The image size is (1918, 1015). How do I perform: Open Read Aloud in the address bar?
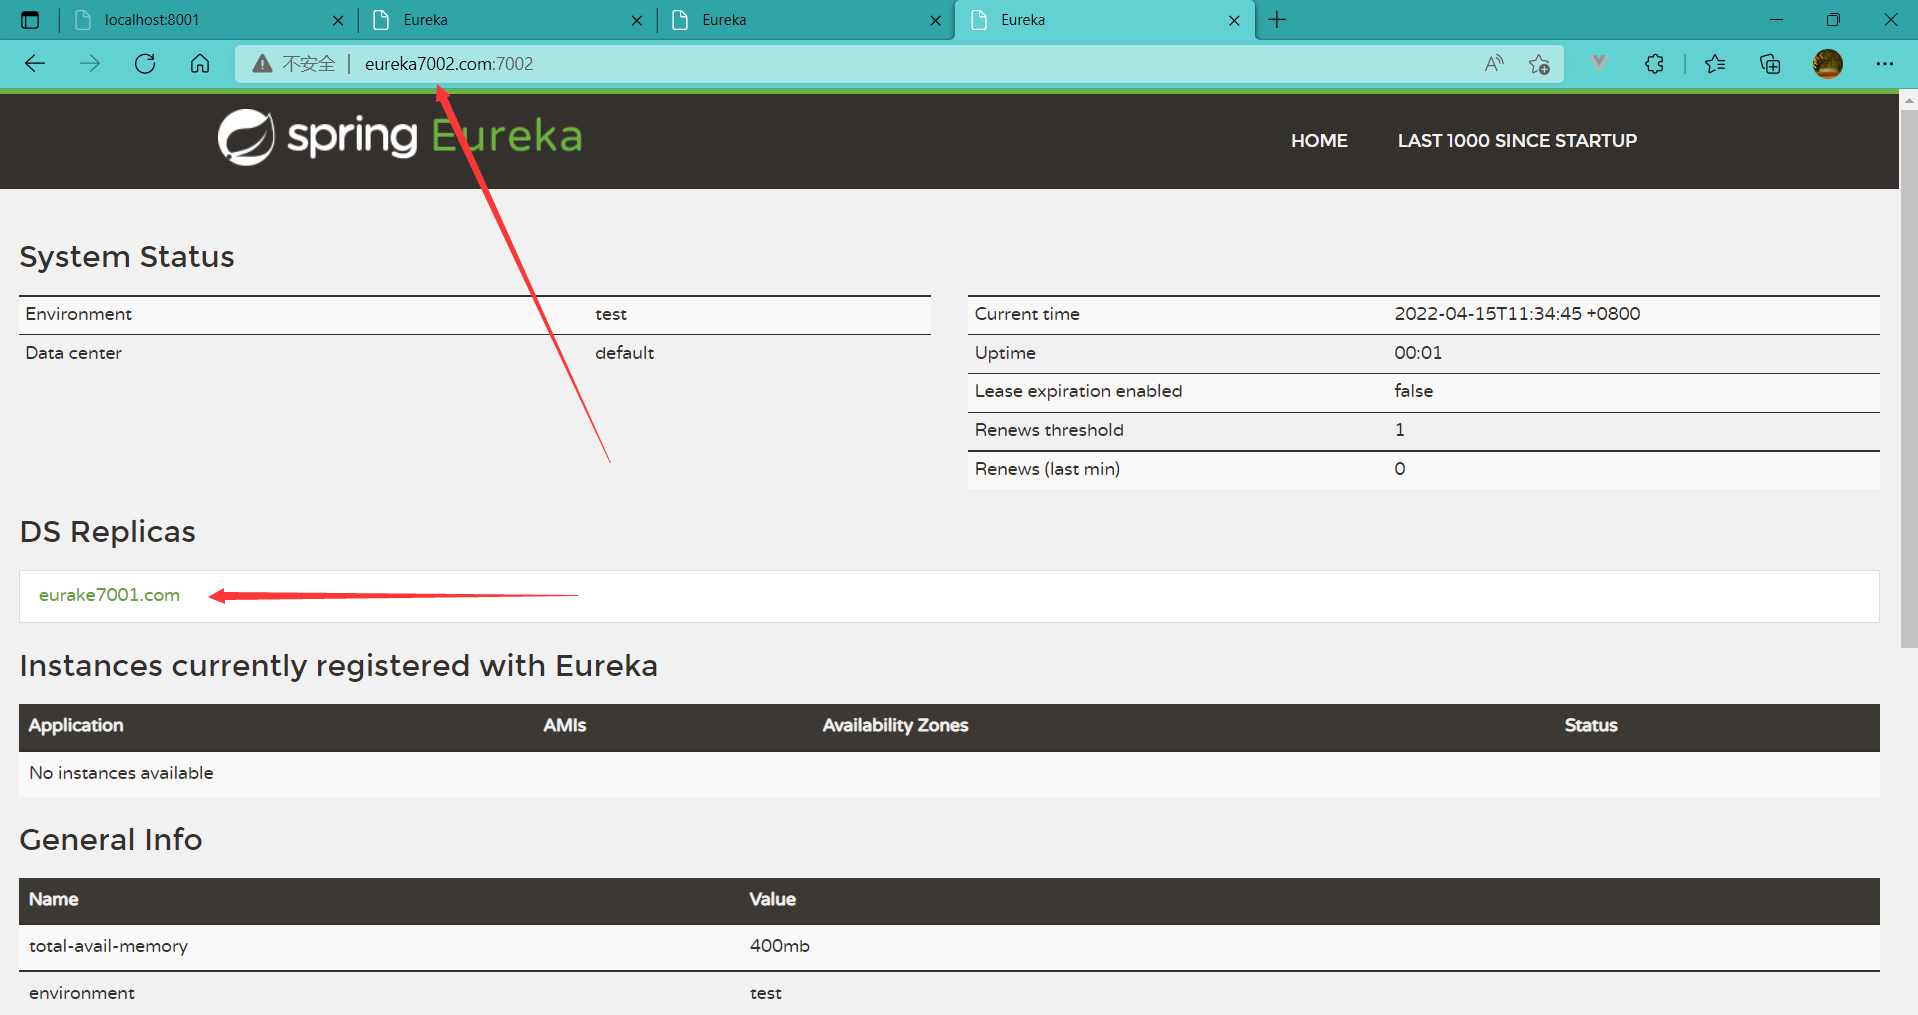pyautogui.click(x=1494, y=64)
